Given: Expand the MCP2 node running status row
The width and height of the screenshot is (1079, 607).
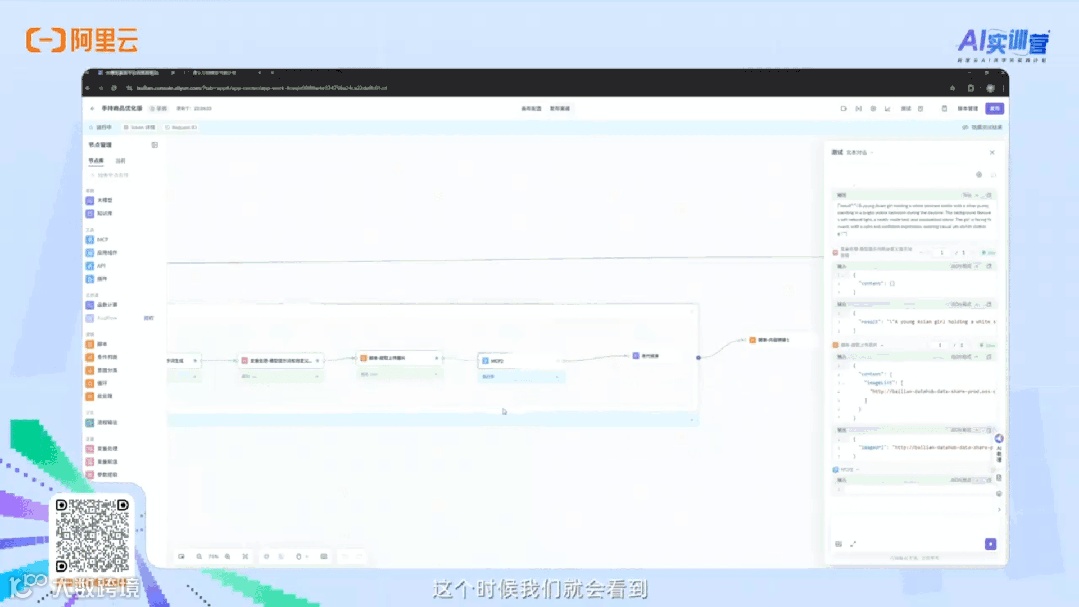Looking at the screenshot, I should point(521,377).
